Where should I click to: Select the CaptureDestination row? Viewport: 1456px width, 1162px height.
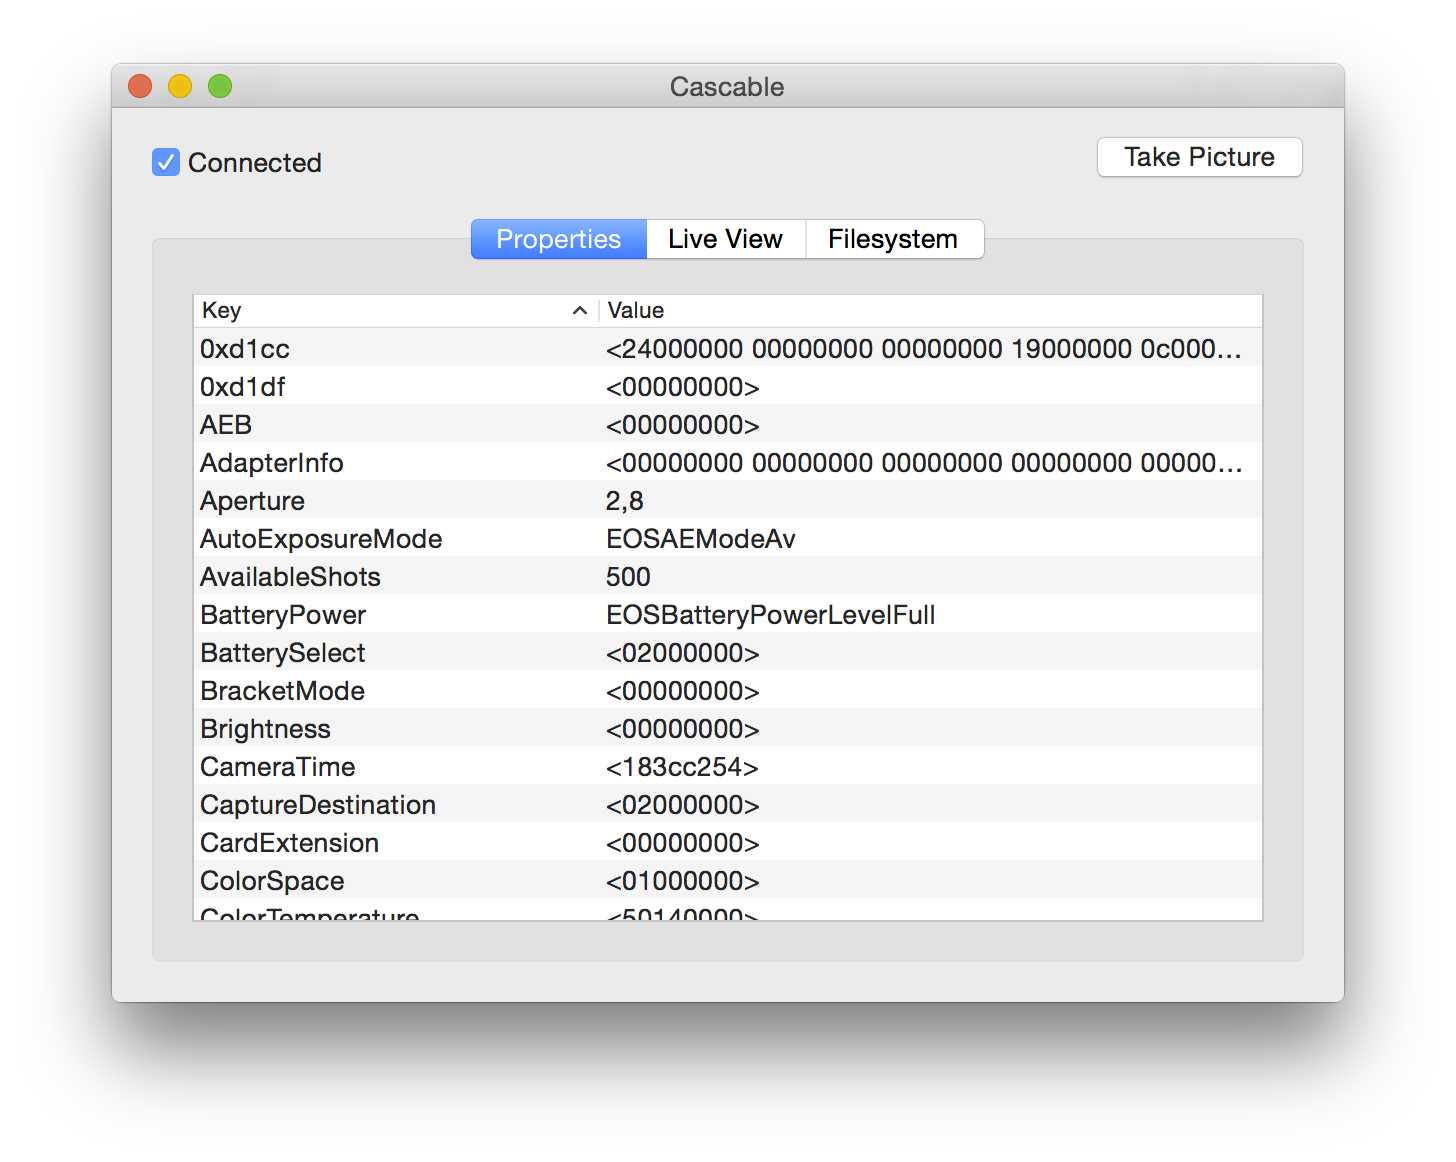727,805
